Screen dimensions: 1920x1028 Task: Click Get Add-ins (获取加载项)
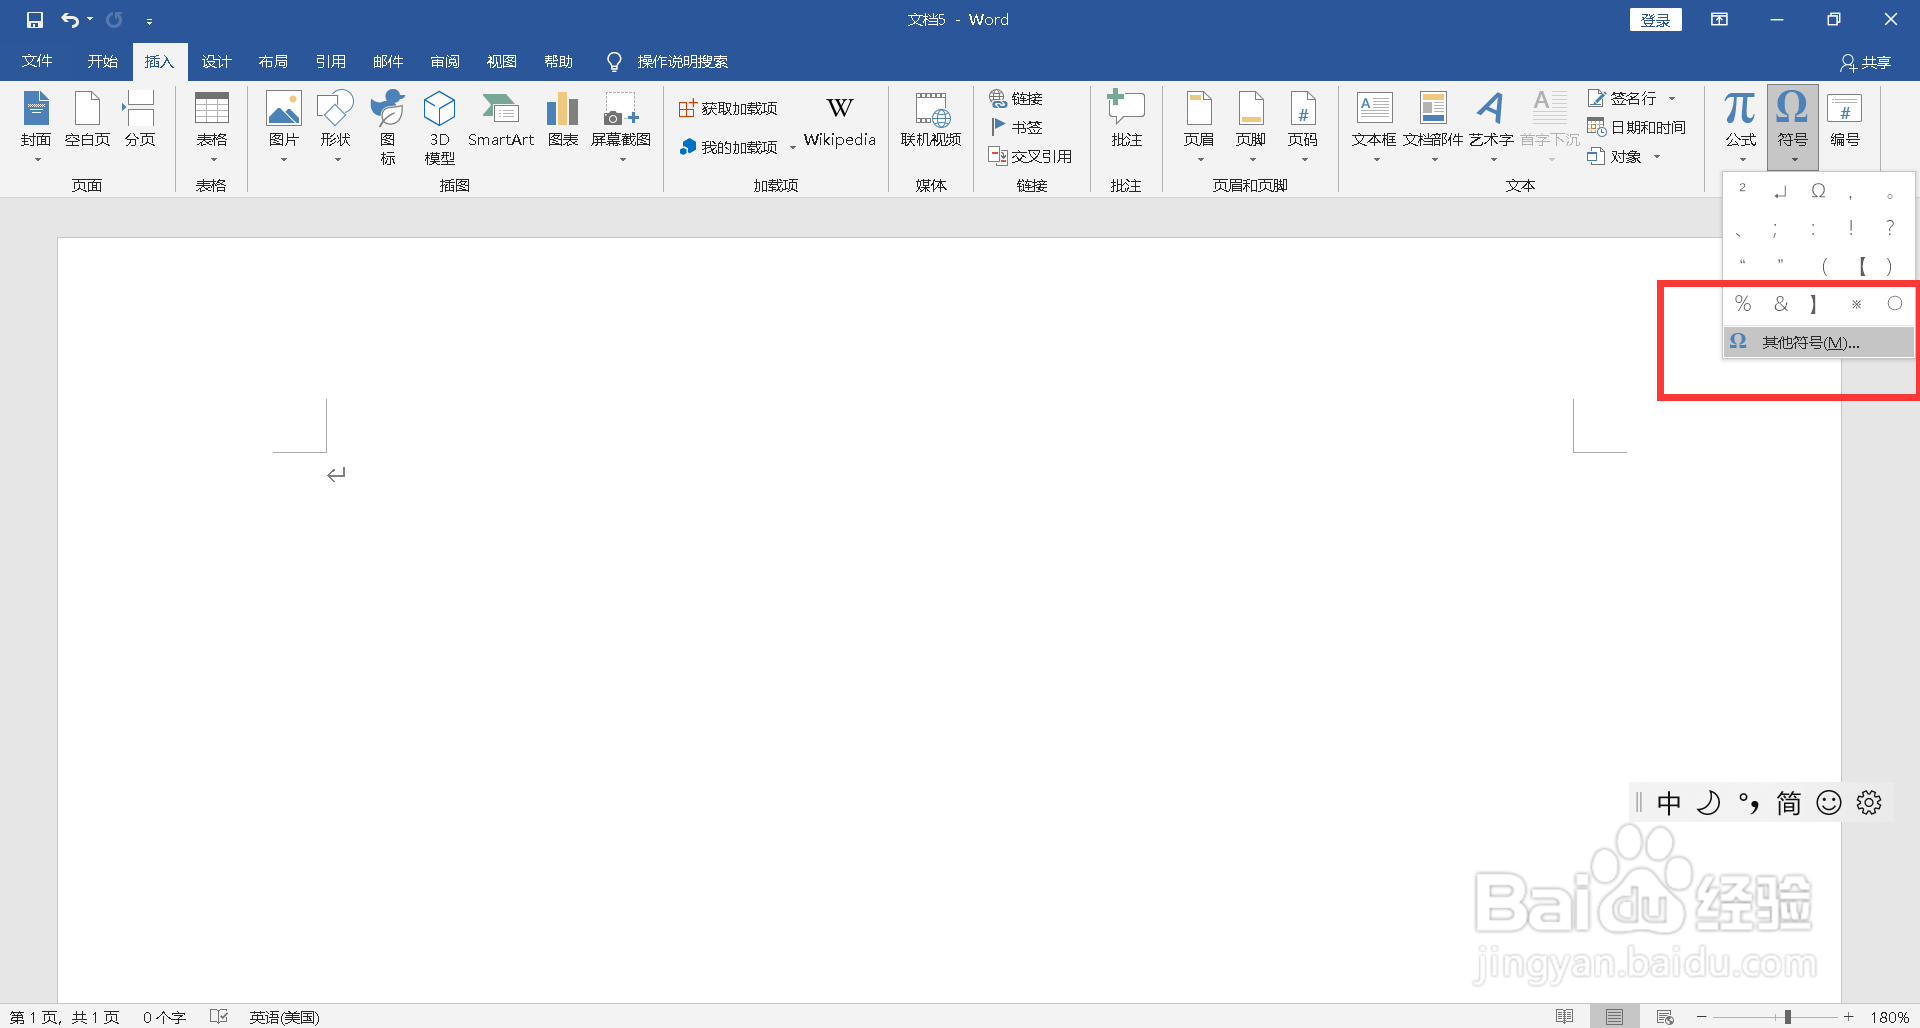[729, 108]
